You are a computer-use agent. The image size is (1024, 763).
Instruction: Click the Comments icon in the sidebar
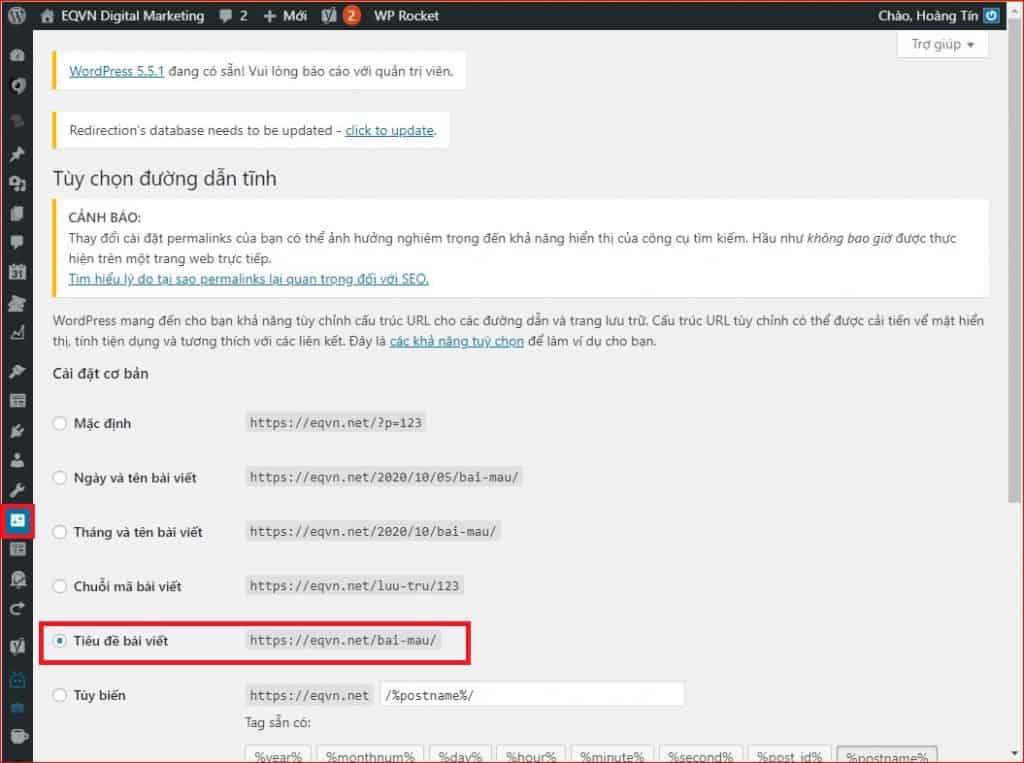16,243
